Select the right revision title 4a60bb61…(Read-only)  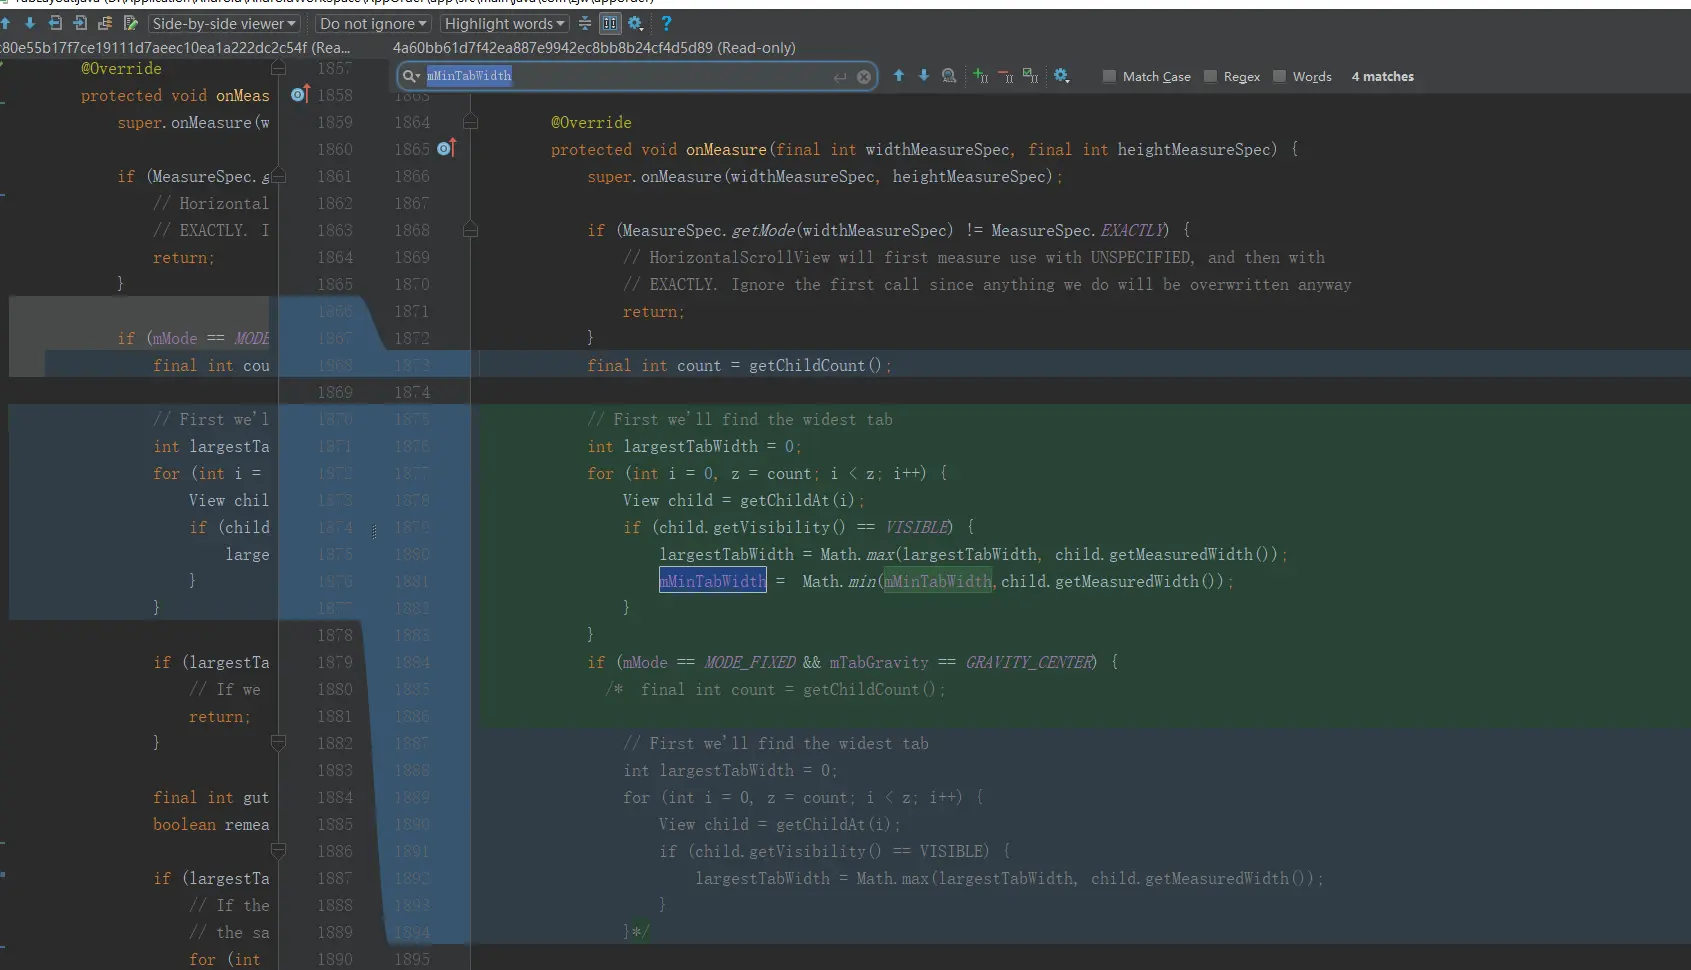point(594,48)
